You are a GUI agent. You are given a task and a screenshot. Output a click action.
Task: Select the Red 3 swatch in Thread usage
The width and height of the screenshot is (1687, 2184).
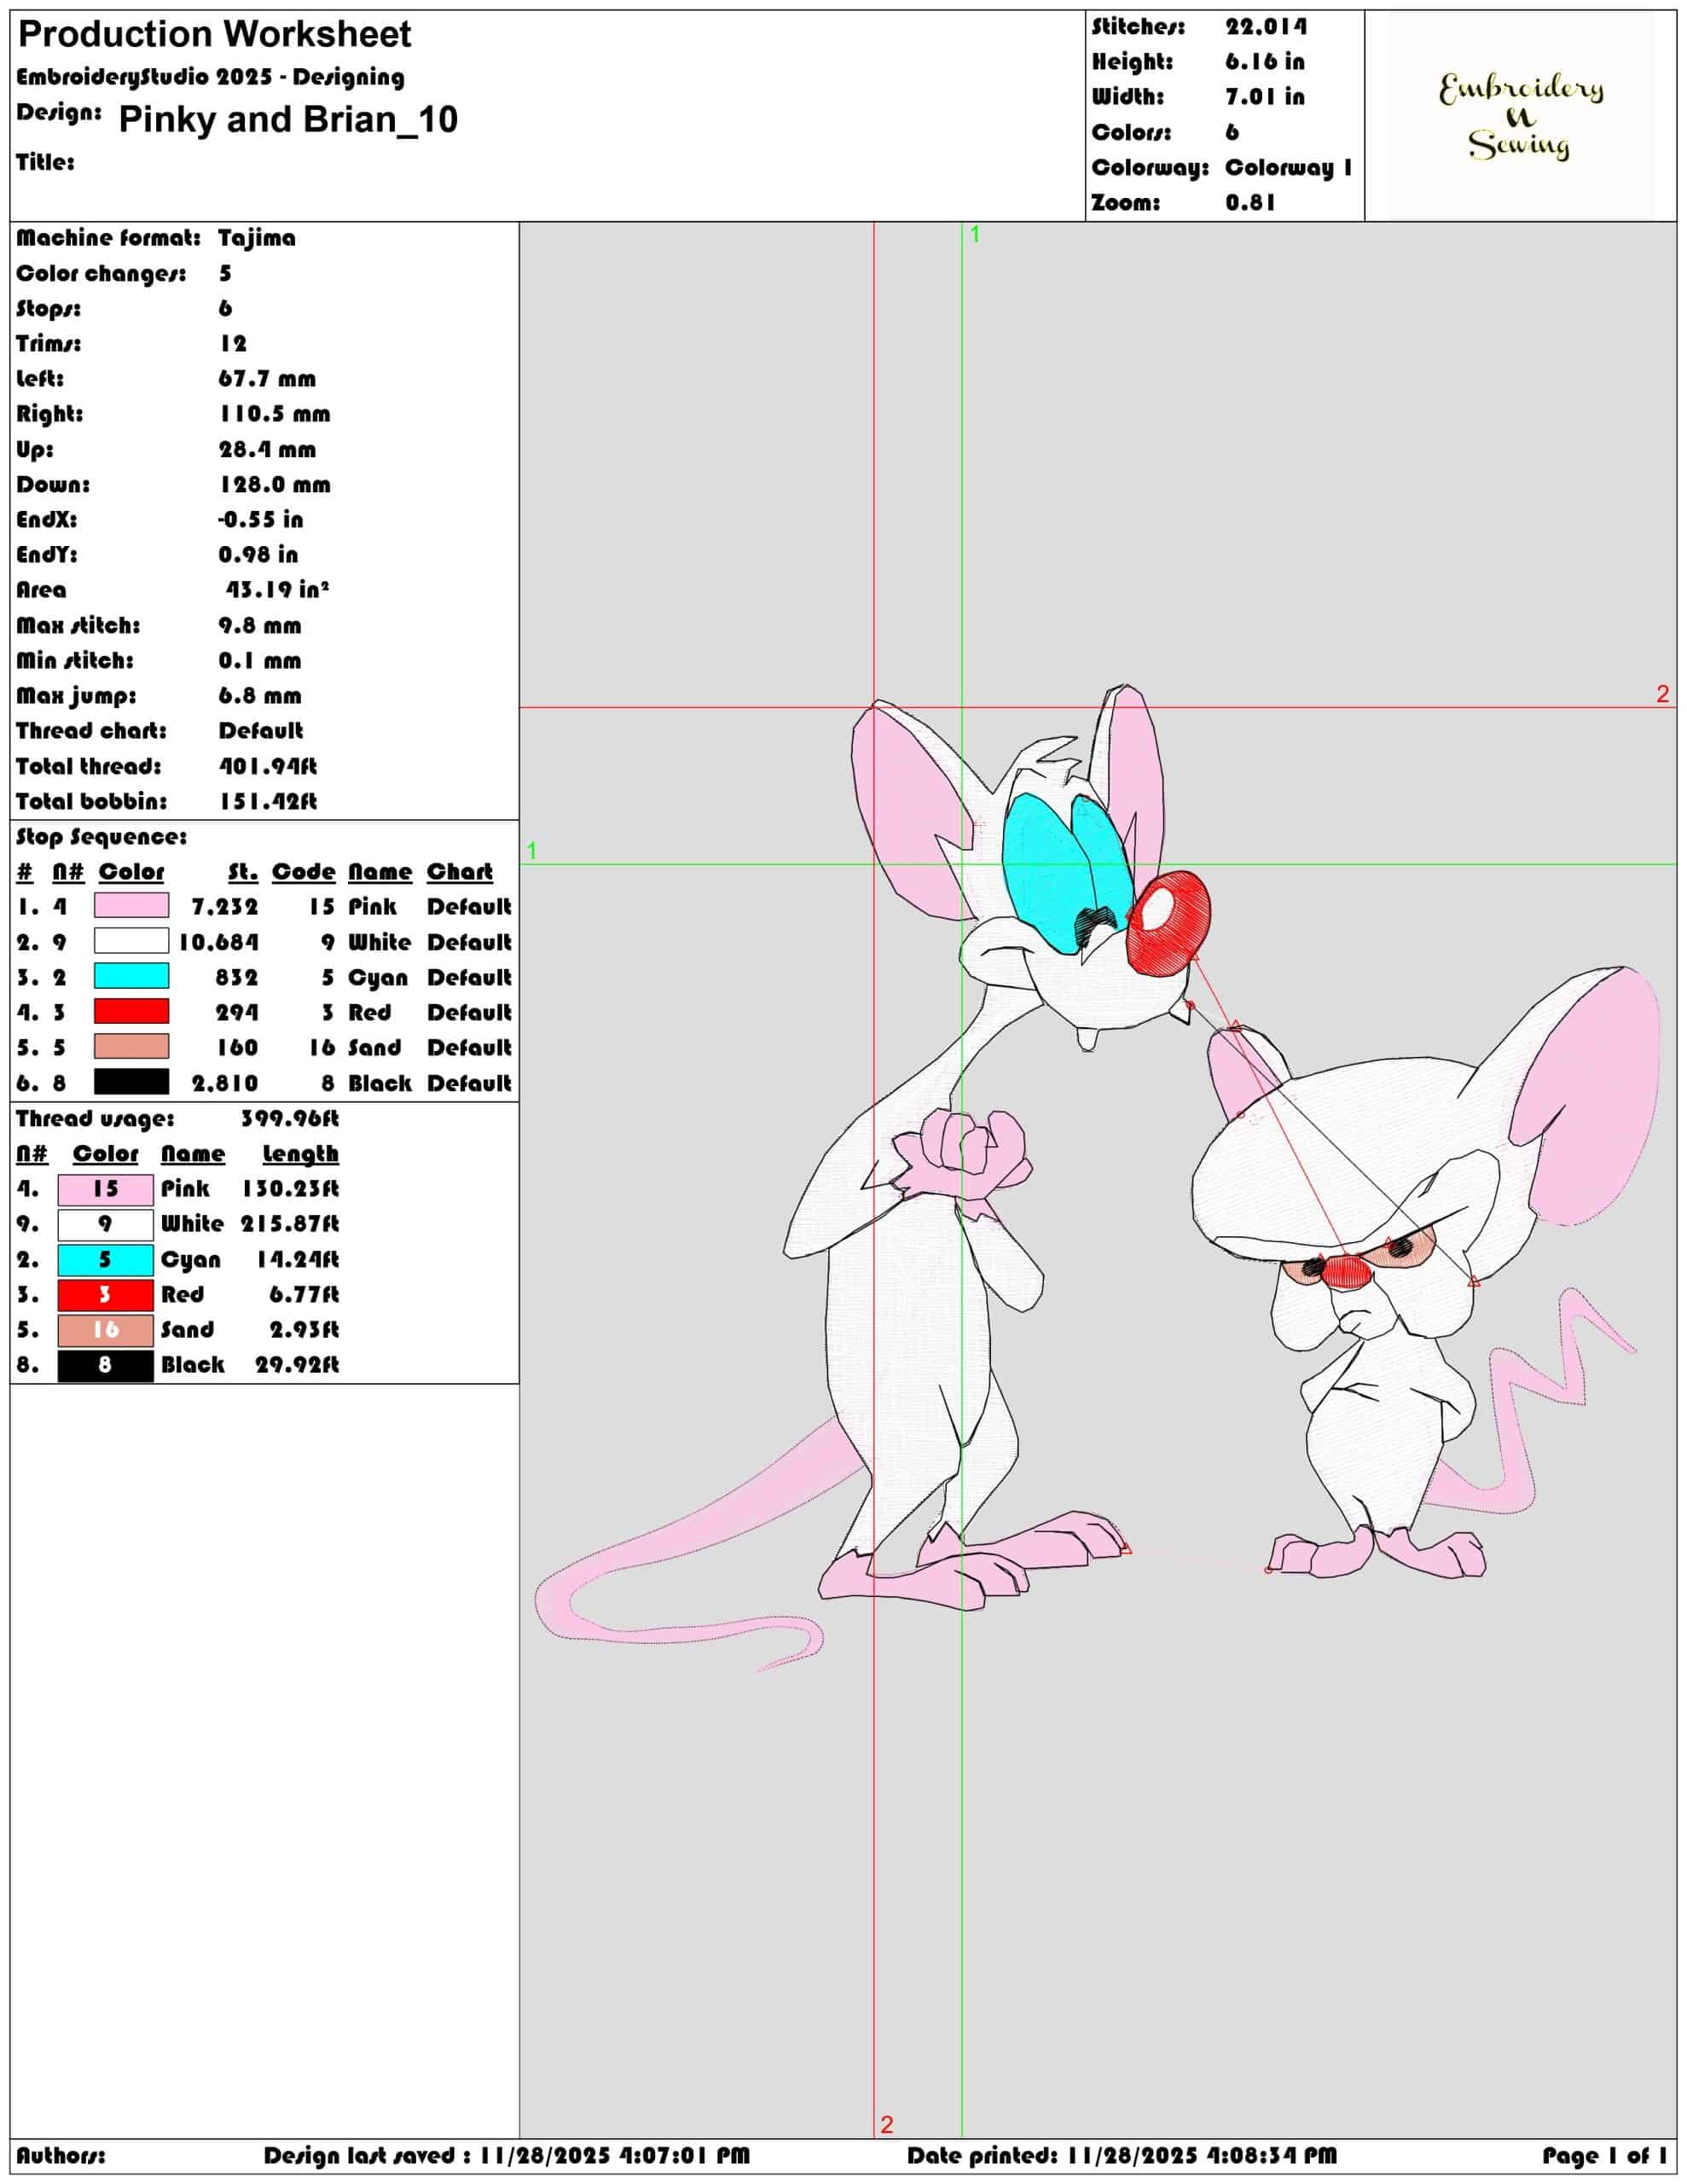pos(105,1295)
